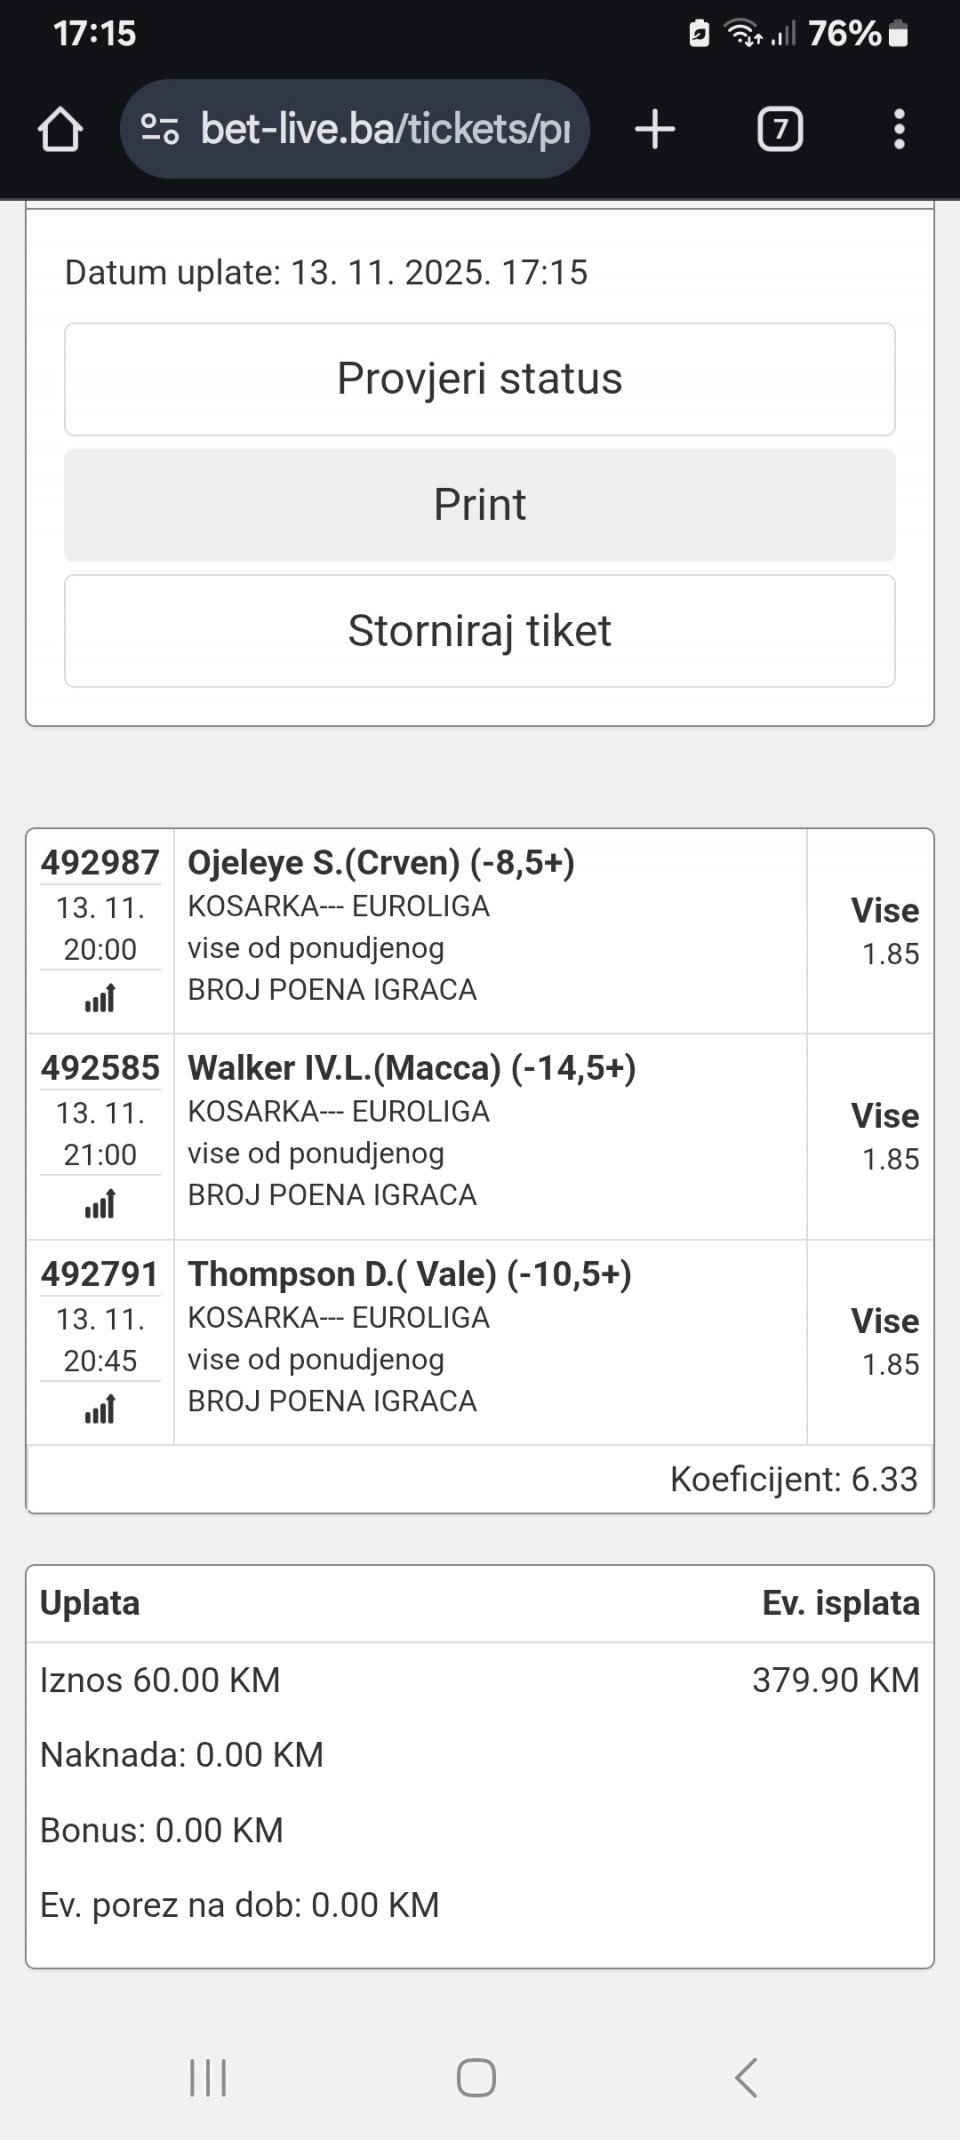Open the browser three-dot menu
960x2140 pixels.
tap(899, 130)
